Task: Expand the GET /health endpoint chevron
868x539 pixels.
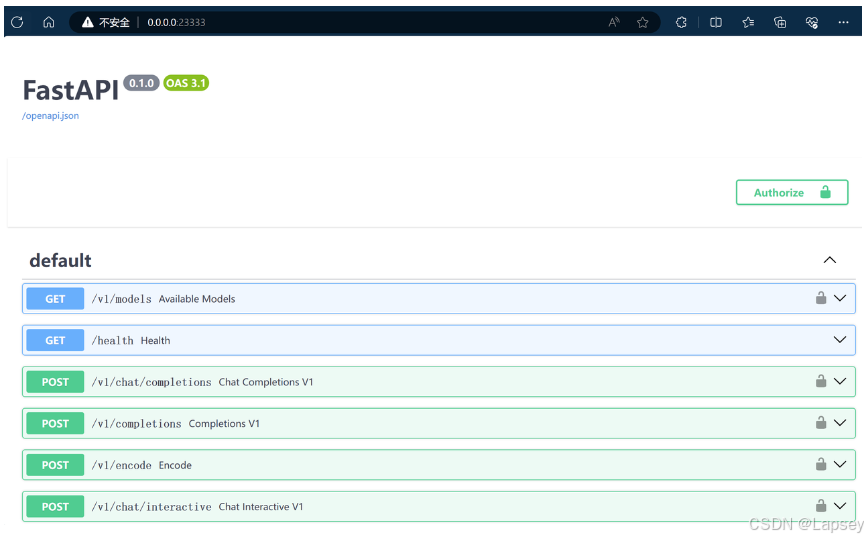Action: (839, 340)
